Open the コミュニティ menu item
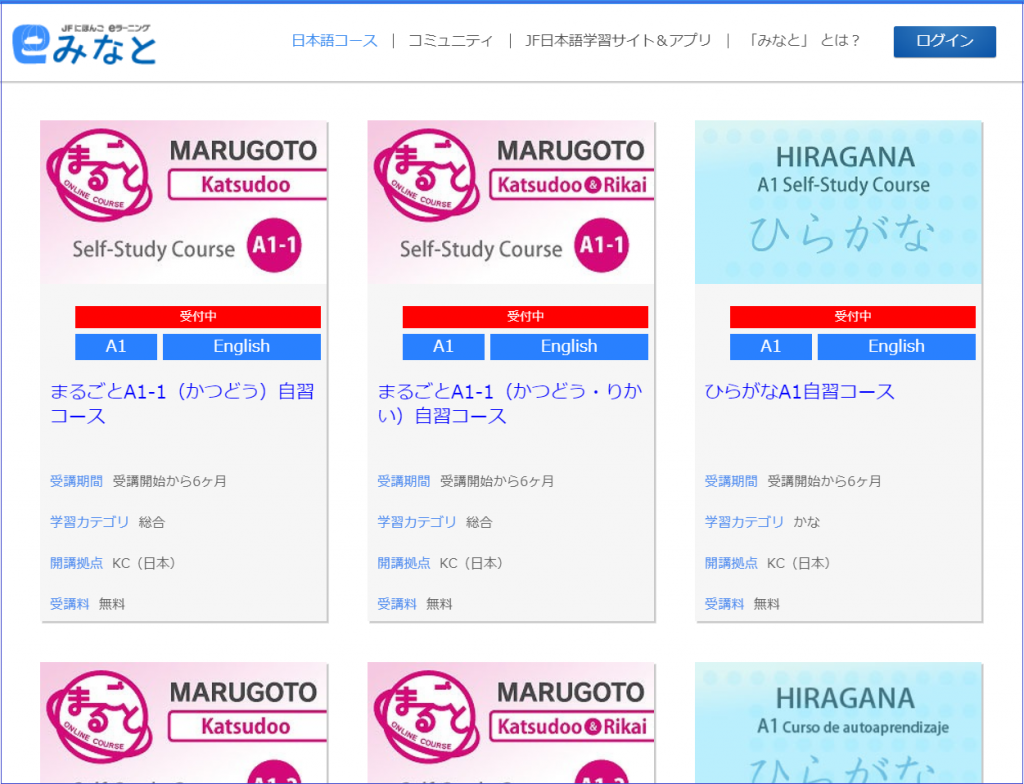 (x=451, y=41)
